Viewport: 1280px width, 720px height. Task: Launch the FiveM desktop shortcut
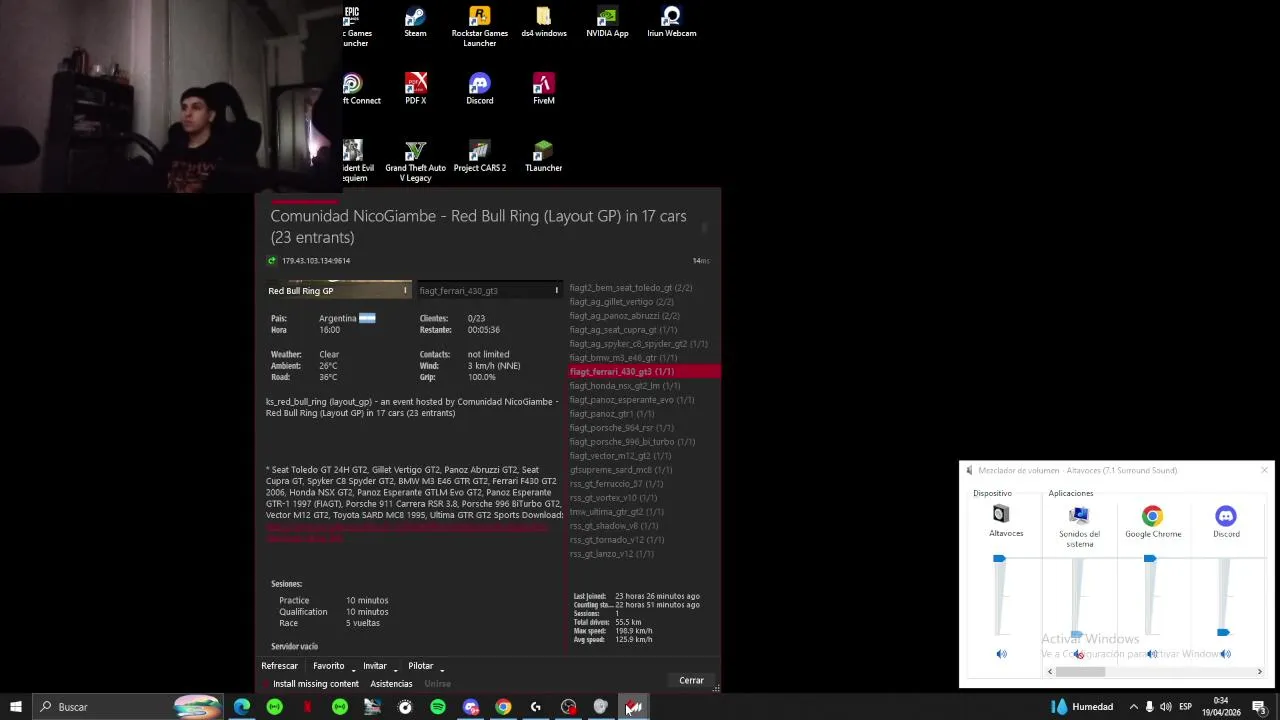(x=543, y=89)
